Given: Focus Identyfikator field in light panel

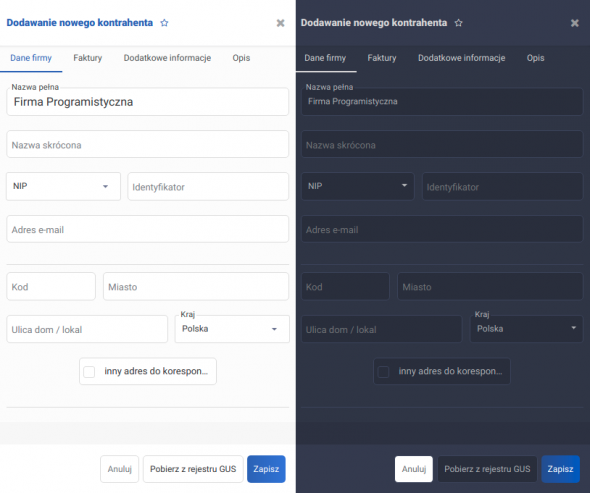Looking at the screenshot, I should (x=208, y=187).
